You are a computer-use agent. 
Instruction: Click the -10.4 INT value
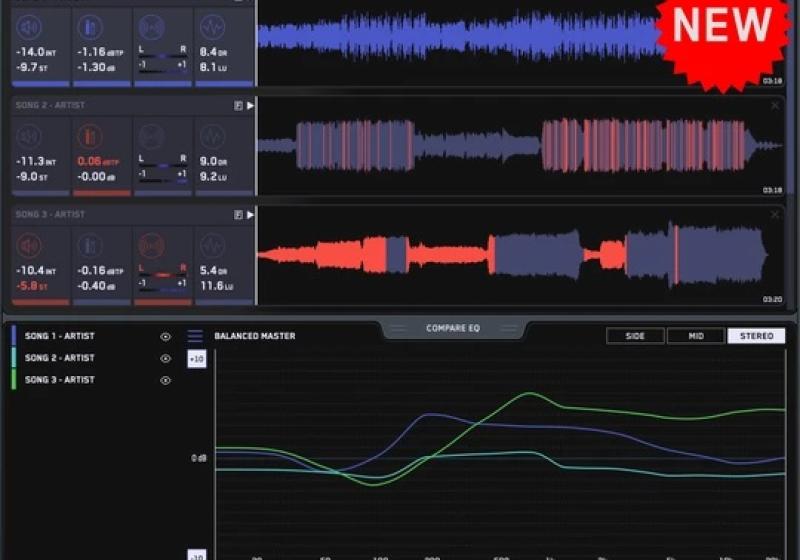click(36, 271)
